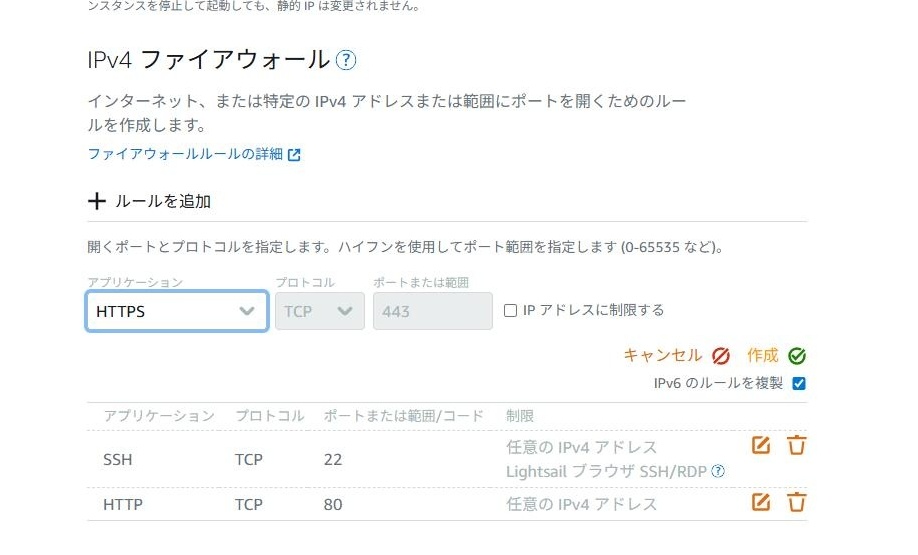This screenshot has height=555, width=918.
Task: Click the port field showing 443
Action: (432, 311)
